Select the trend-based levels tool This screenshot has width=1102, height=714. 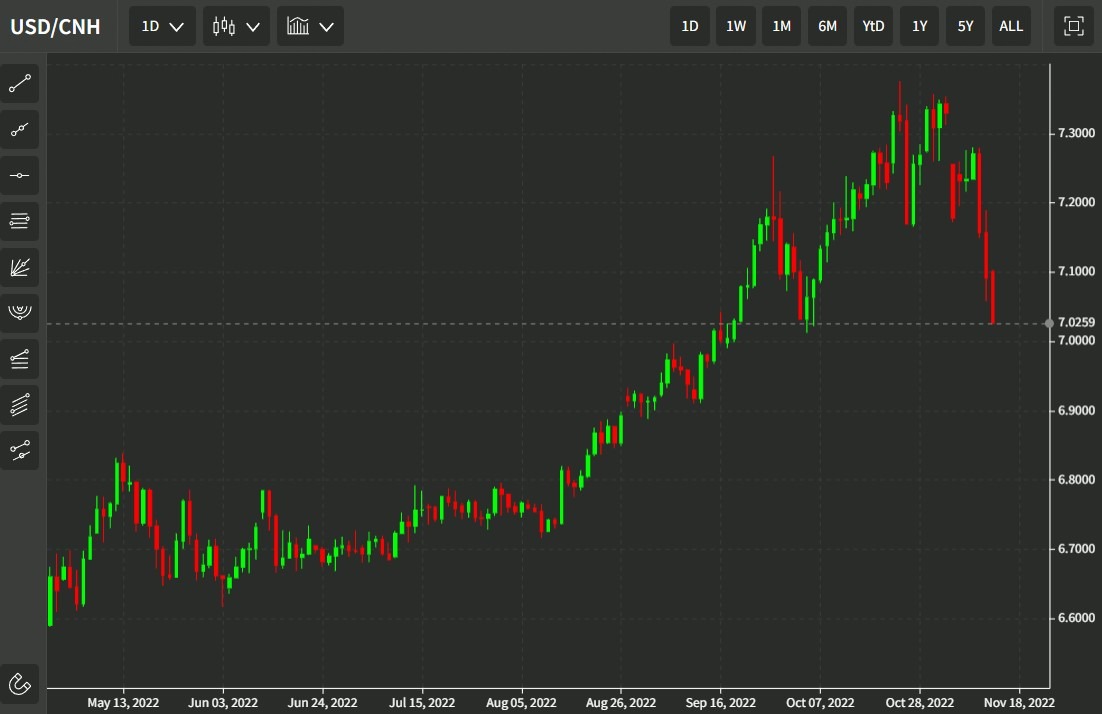coord(20,359)
